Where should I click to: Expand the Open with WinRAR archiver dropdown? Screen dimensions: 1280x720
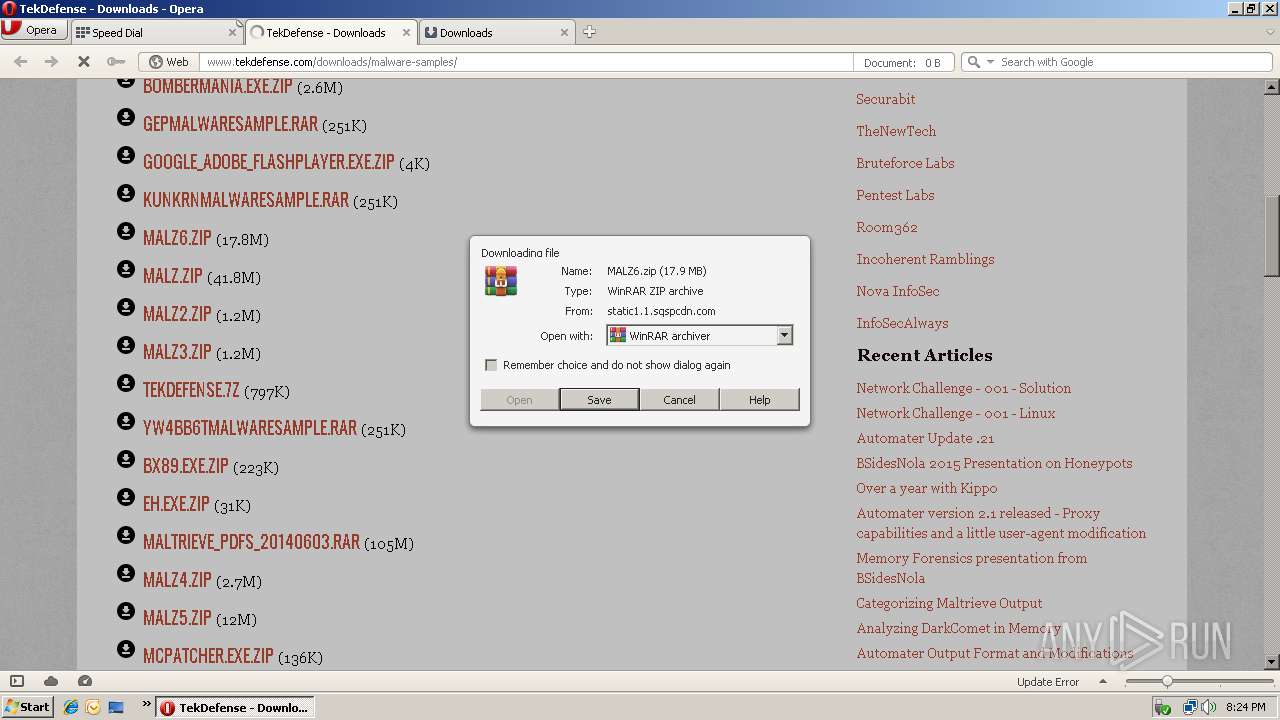pos(785,336)
